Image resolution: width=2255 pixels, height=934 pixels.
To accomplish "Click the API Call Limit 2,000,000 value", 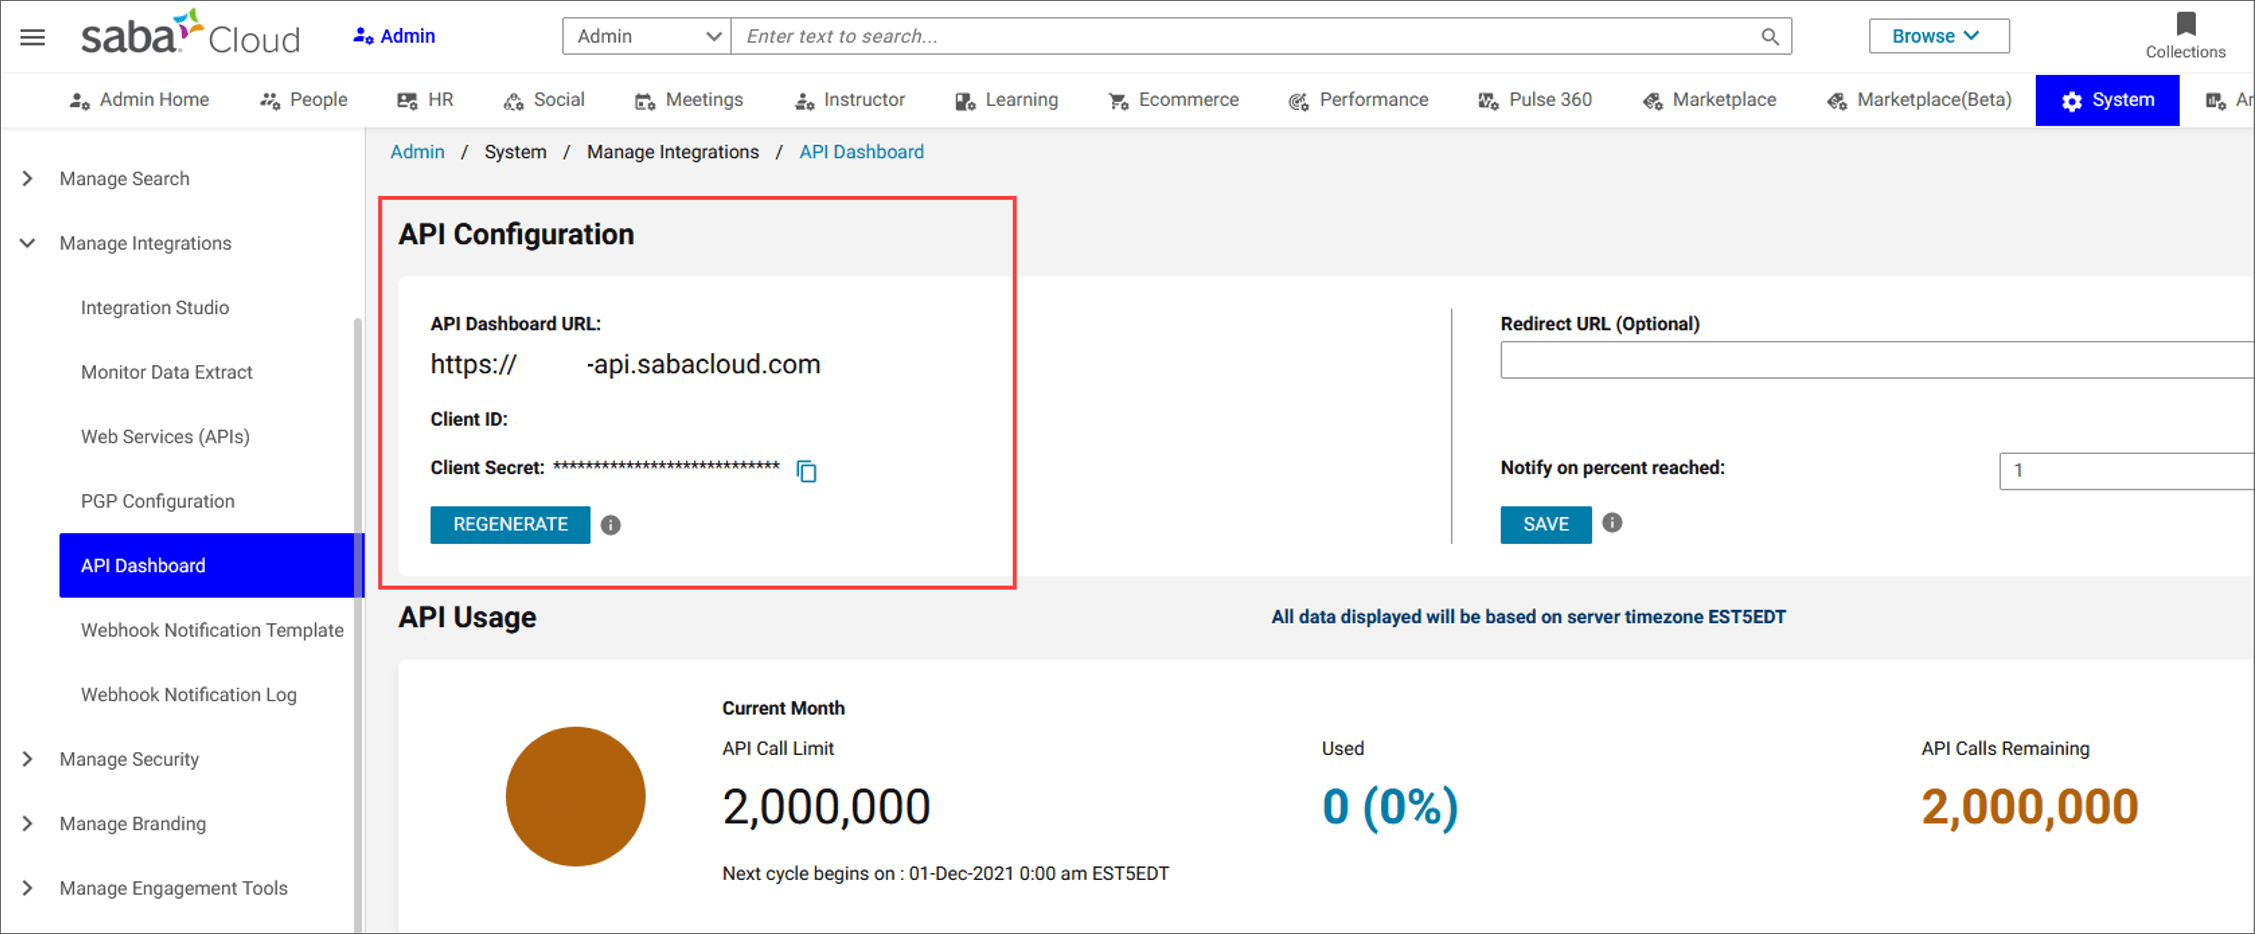I will (x=826, y=807).
